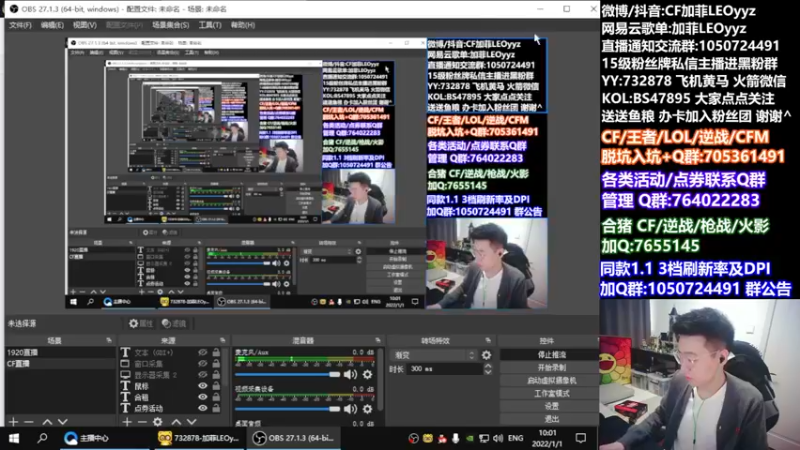Open transition properties gear icon
This screenshot has height=450, width=800.
tap(487, 355)
